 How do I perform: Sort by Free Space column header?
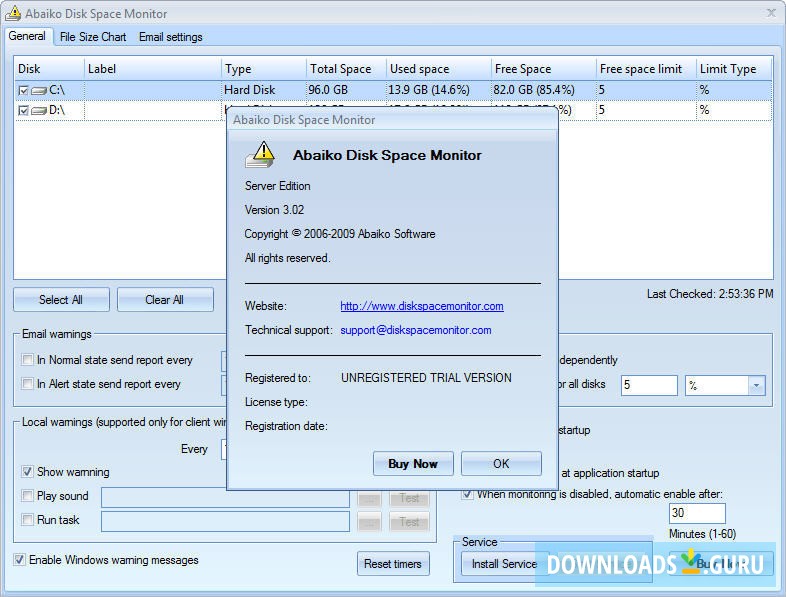pyautogui.click(x=543, y=69)
